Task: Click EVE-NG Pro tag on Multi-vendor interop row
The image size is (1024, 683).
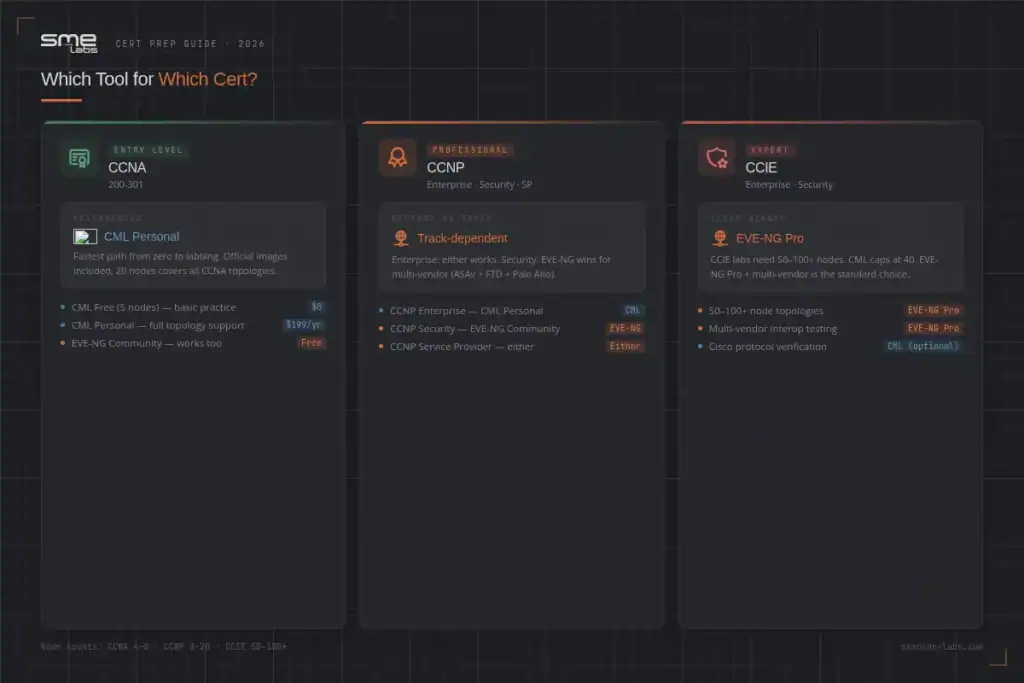Action: [x=933, y=328]
